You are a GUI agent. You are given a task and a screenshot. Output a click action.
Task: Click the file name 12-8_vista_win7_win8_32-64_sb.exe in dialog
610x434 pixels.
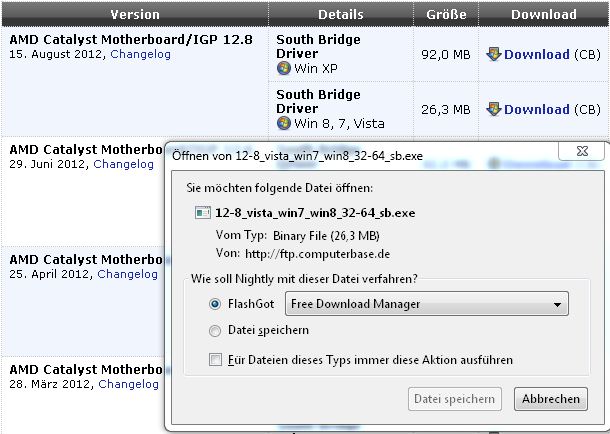315,213
